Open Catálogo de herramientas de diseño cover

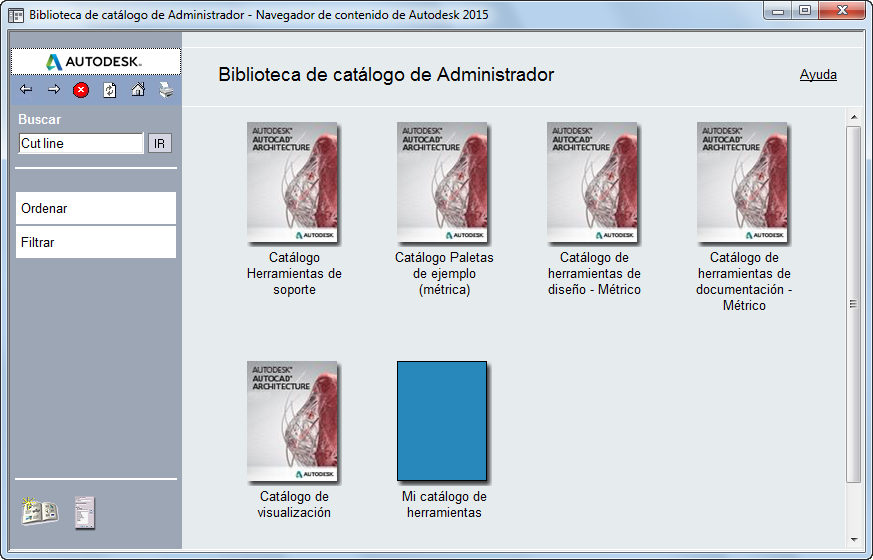point(592,183)
